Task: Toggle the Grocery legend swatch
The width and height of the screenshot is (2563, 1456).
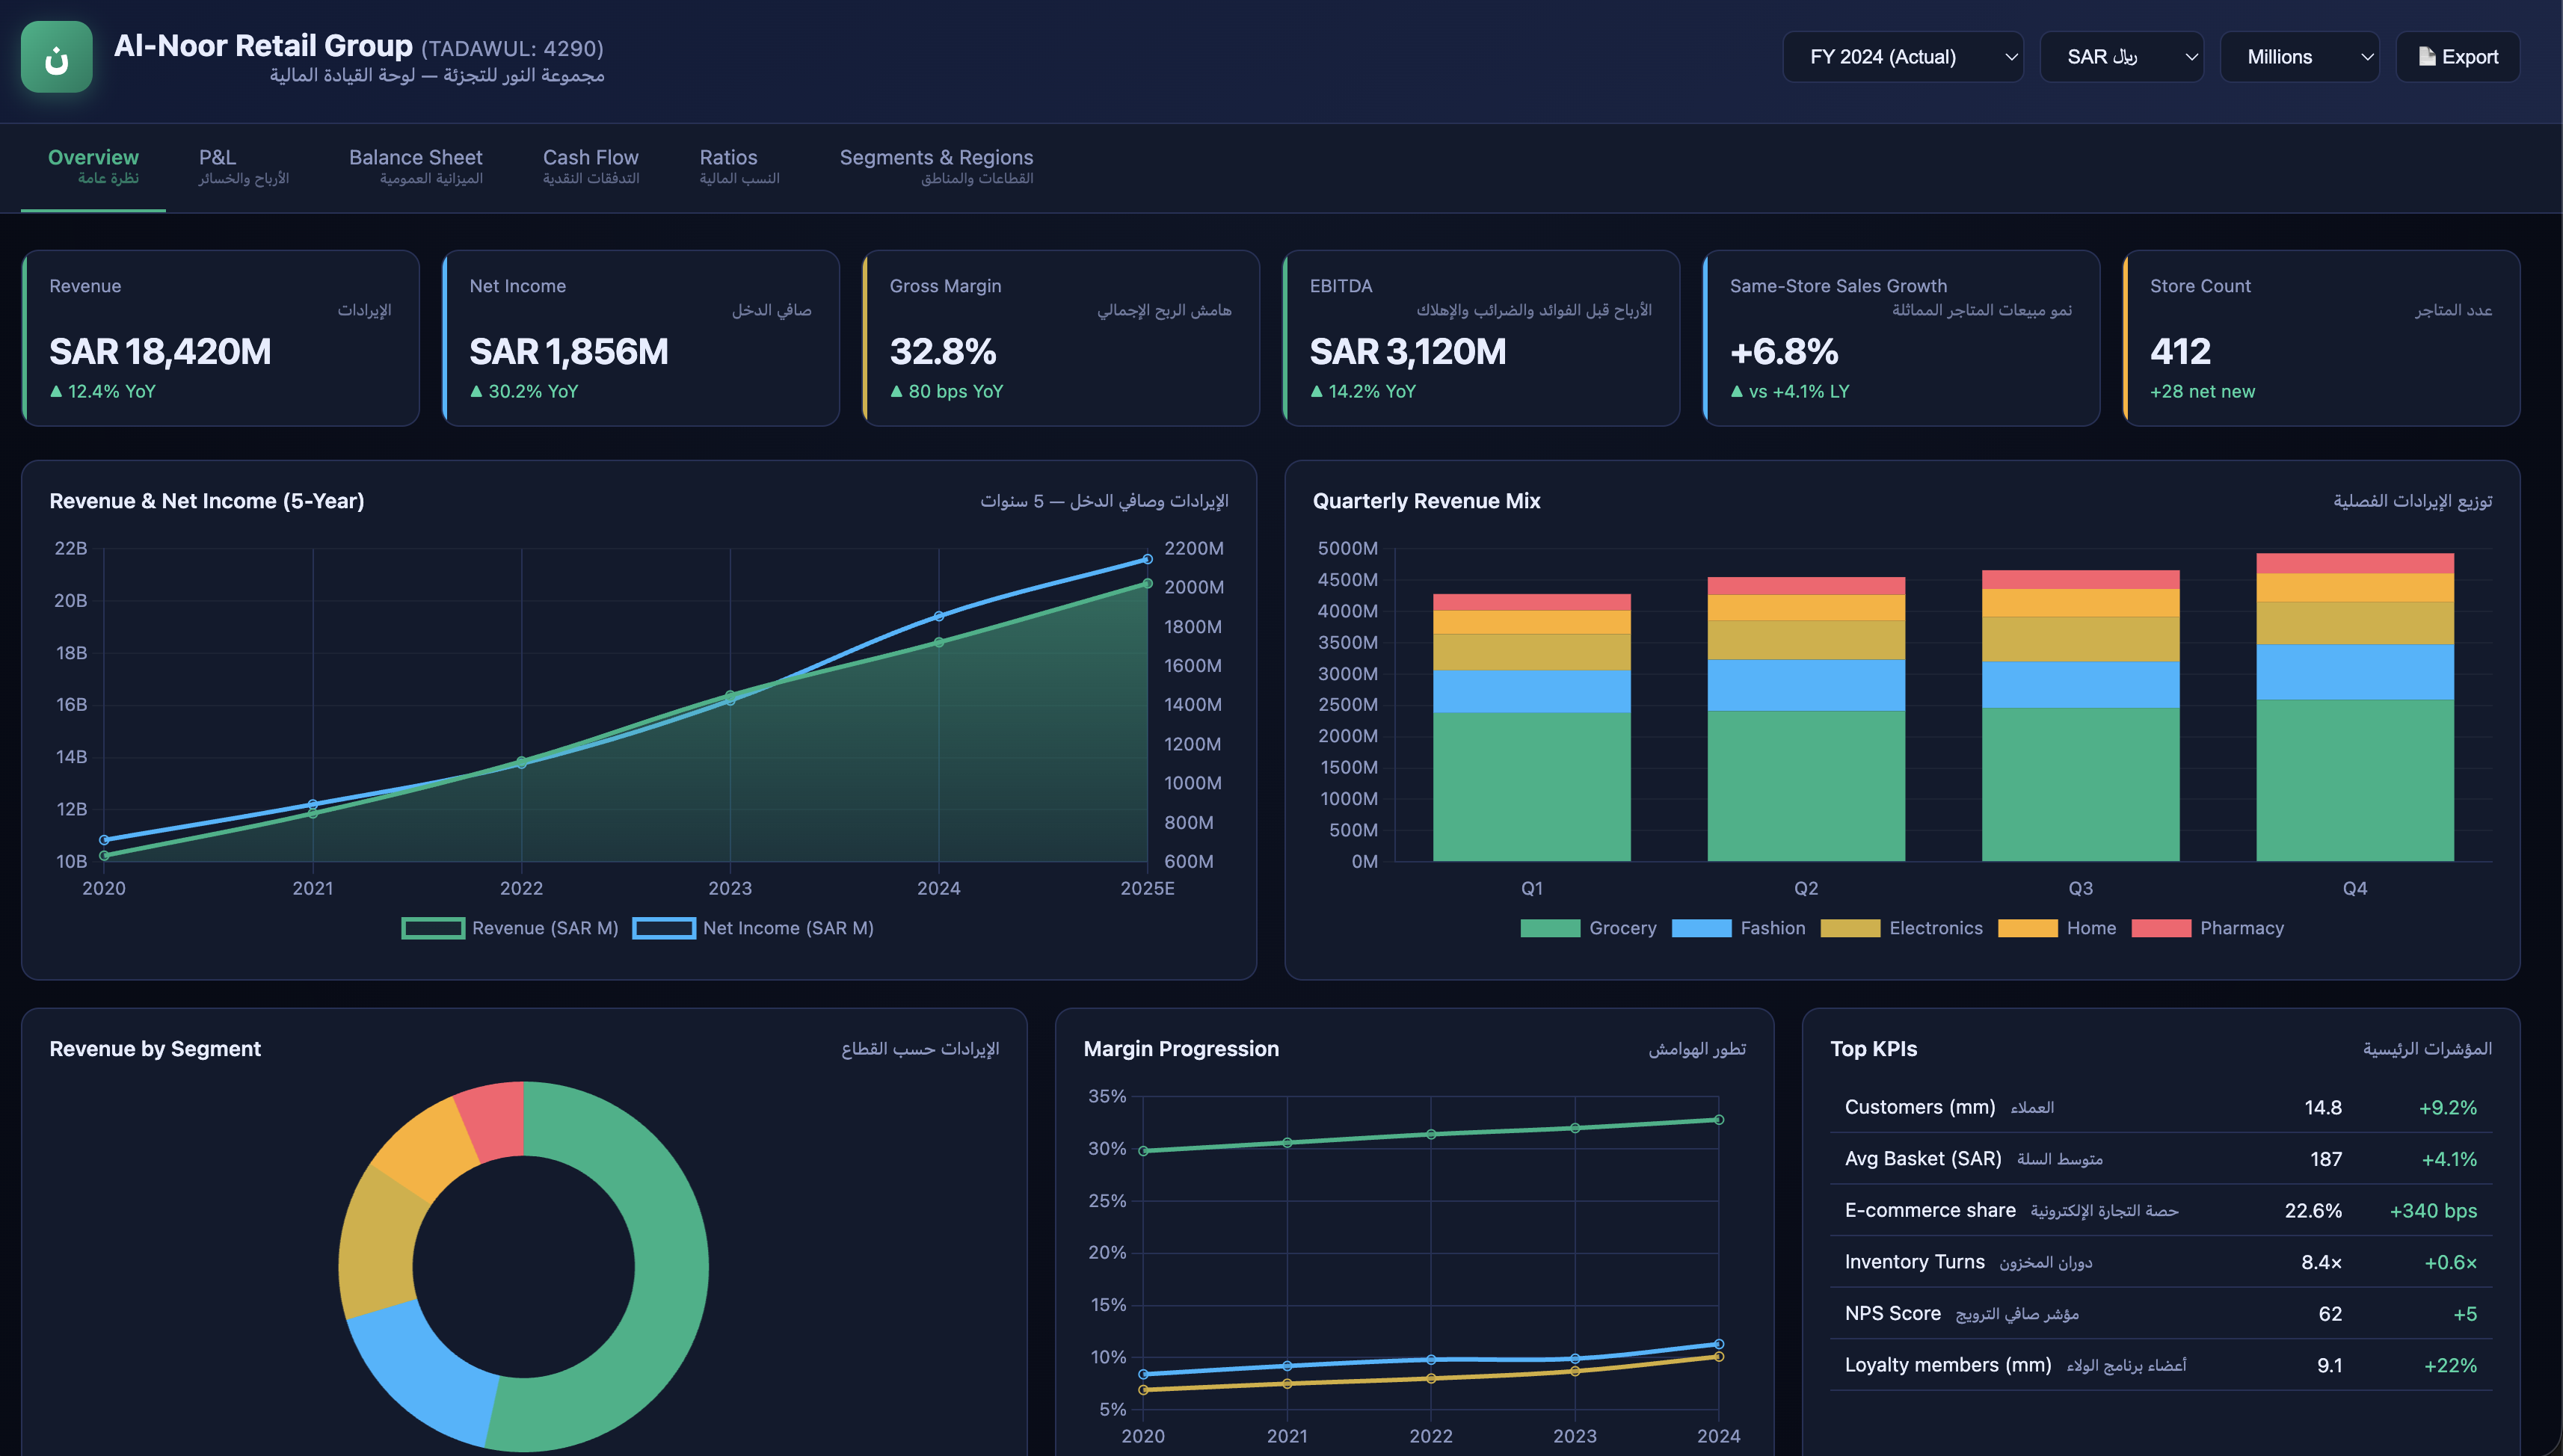Action: pyautogui.click(x=1550, y=928)
